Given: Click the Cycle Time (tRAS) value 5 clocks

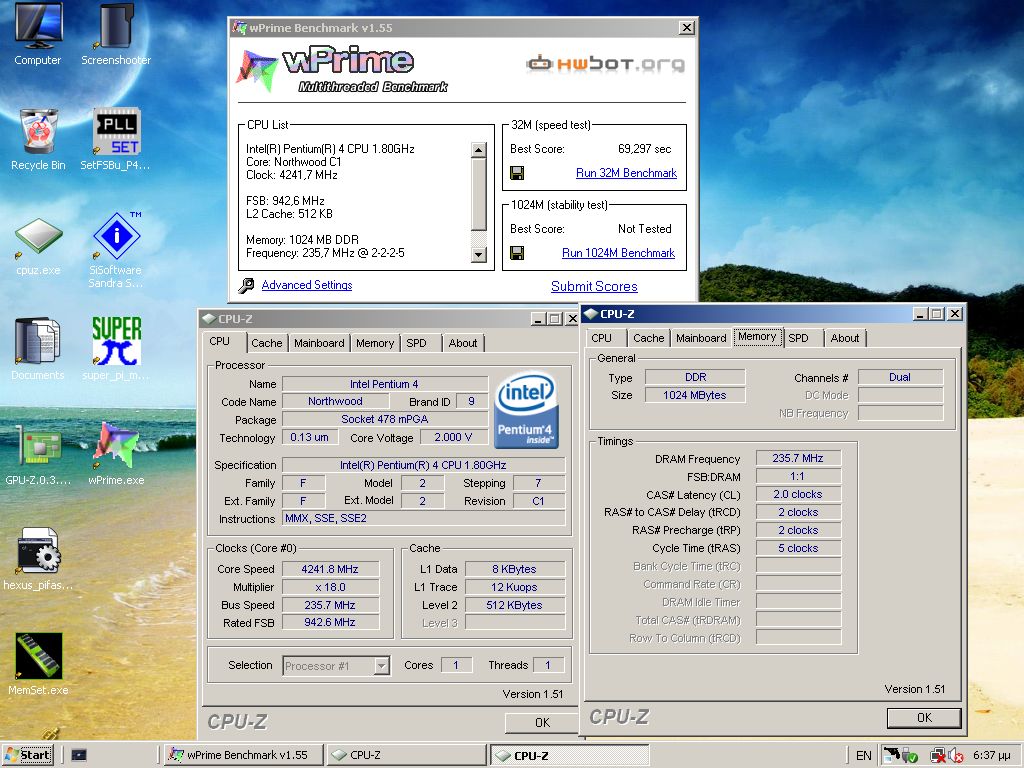Looking at the screenshot, I should [x=798, y=549].
